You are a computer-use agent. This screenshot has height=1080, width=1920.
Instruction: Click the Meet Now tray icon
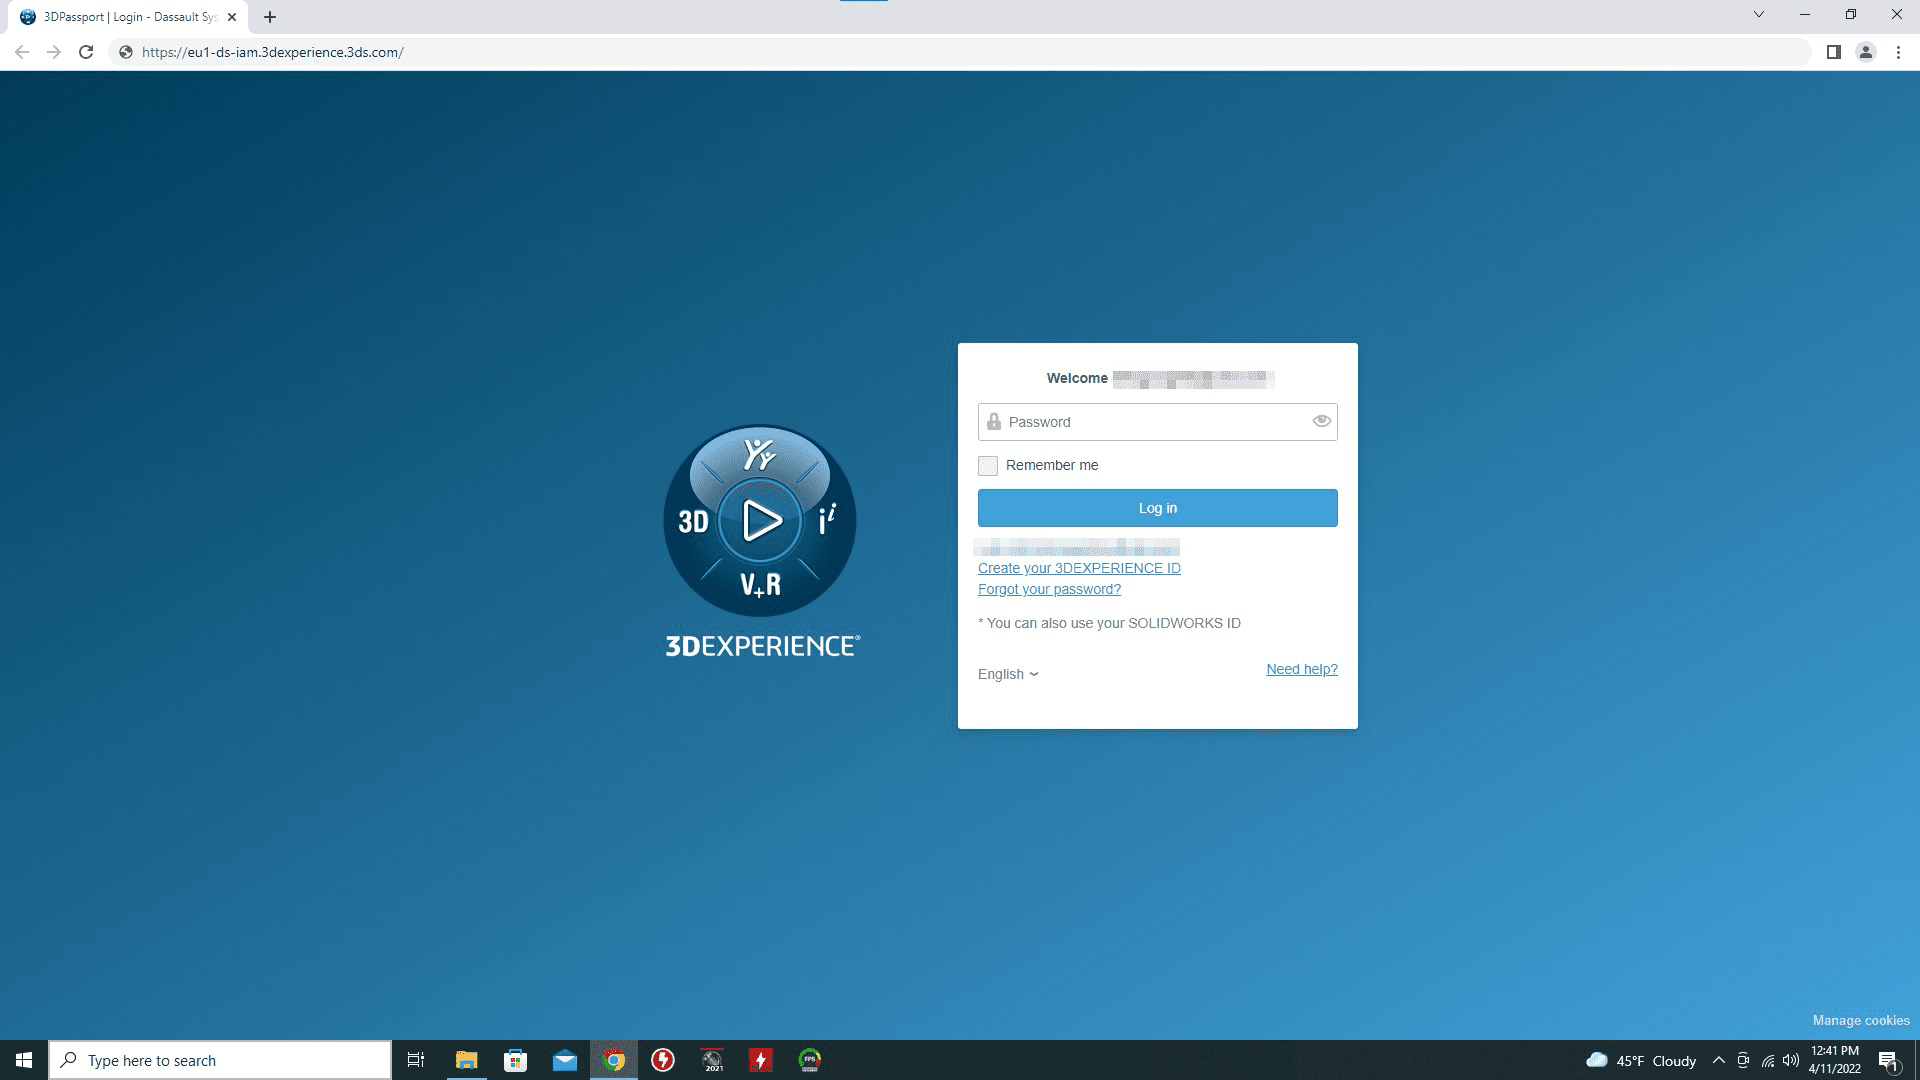tap(1743, 1060)
